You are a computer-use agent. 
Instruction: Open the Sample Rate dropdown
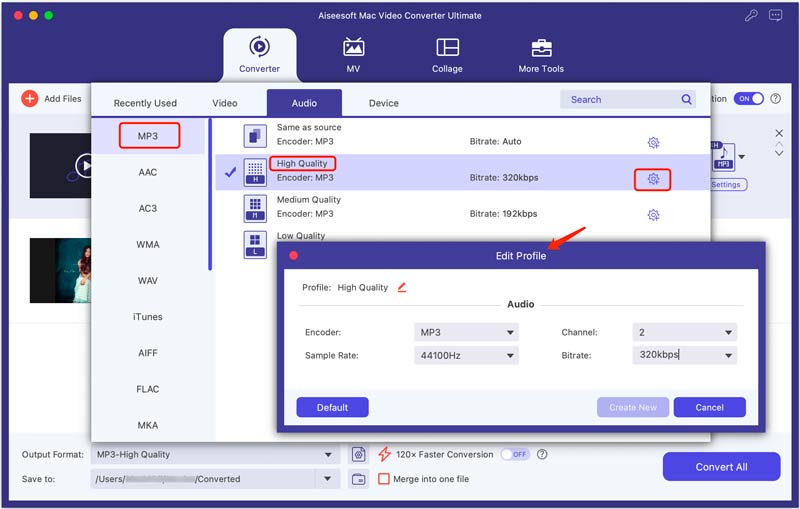click(x=465, y=355)
